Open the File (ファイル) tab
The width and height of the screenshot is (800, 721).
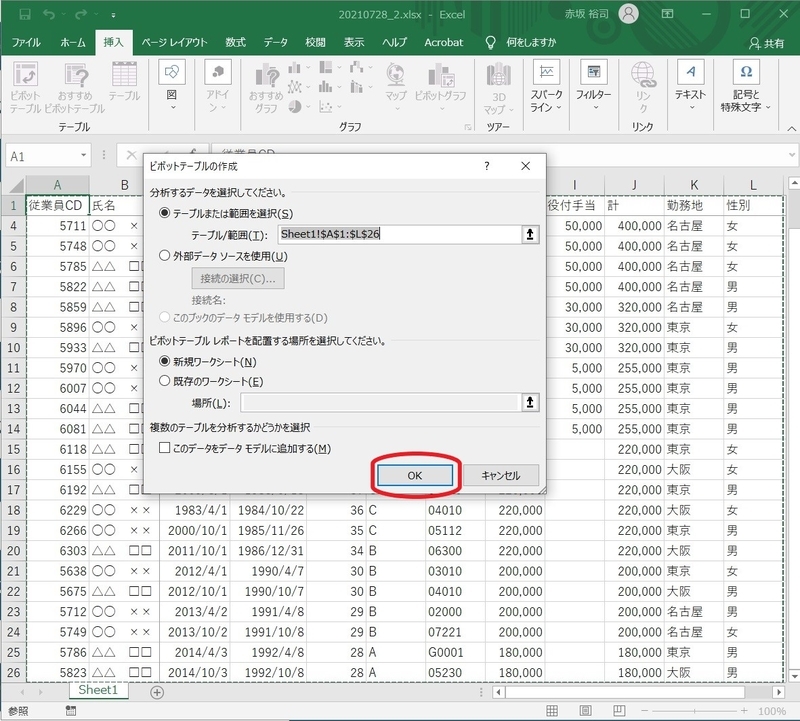[26, 42]
